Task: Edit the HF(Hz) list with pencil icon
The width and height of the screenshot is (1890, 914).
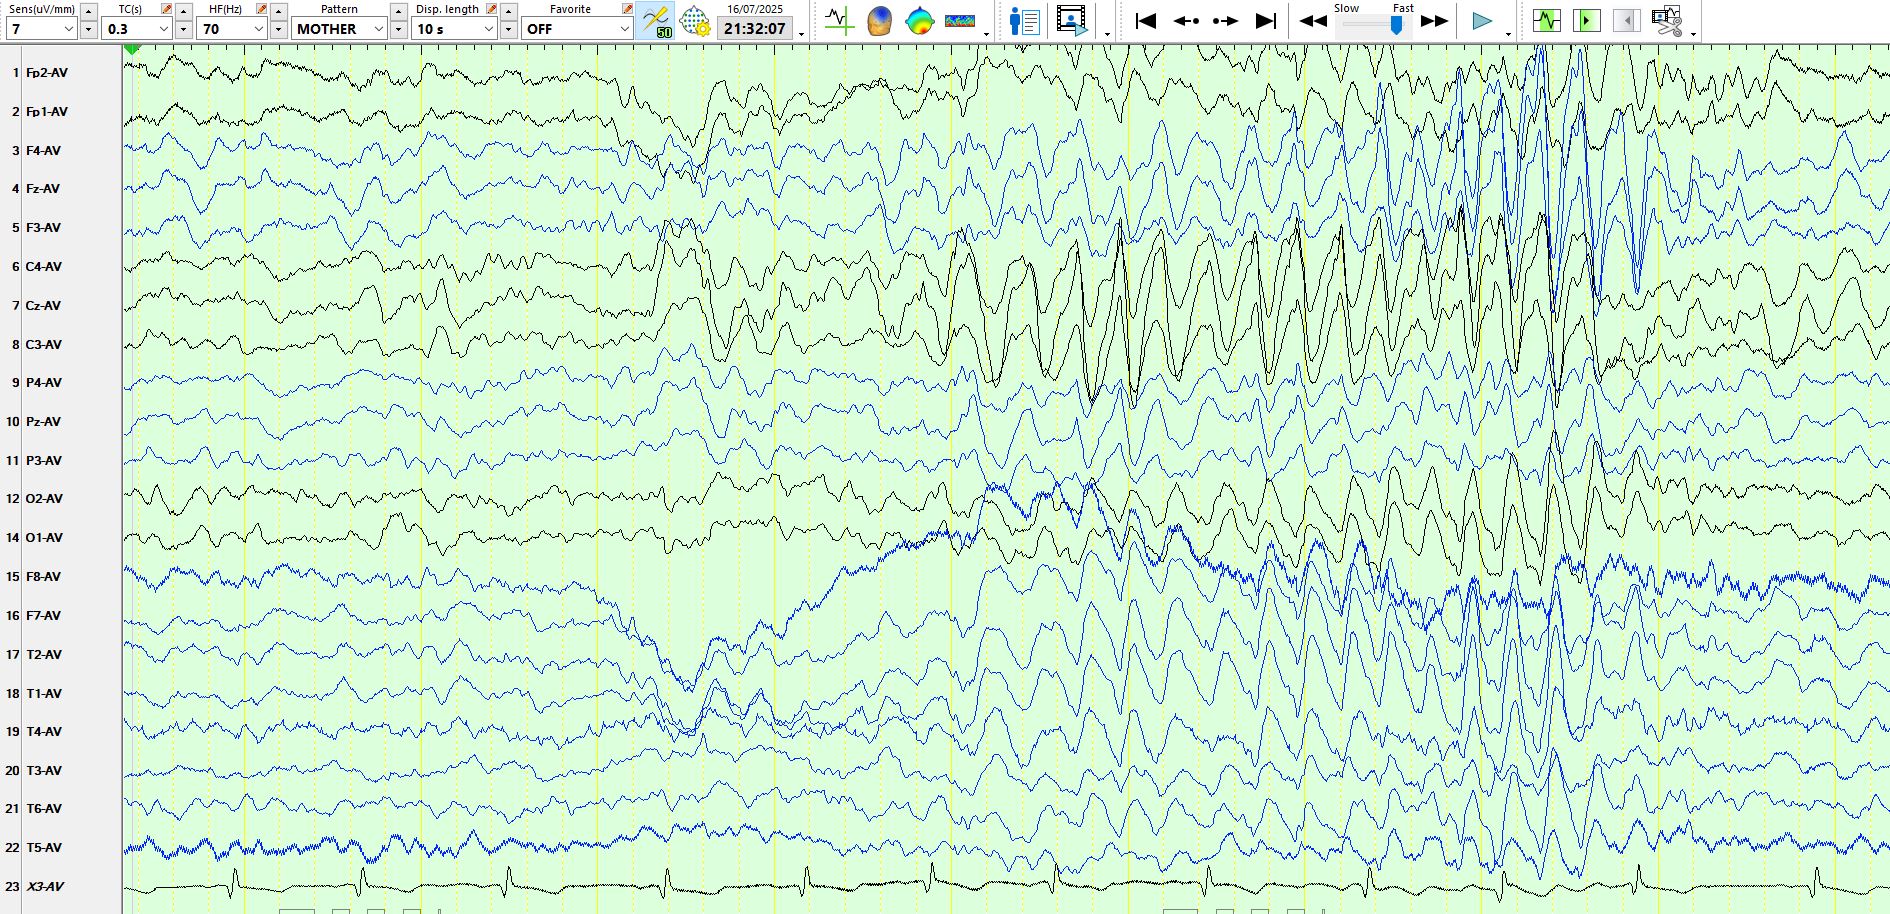Action: point(261,9)
